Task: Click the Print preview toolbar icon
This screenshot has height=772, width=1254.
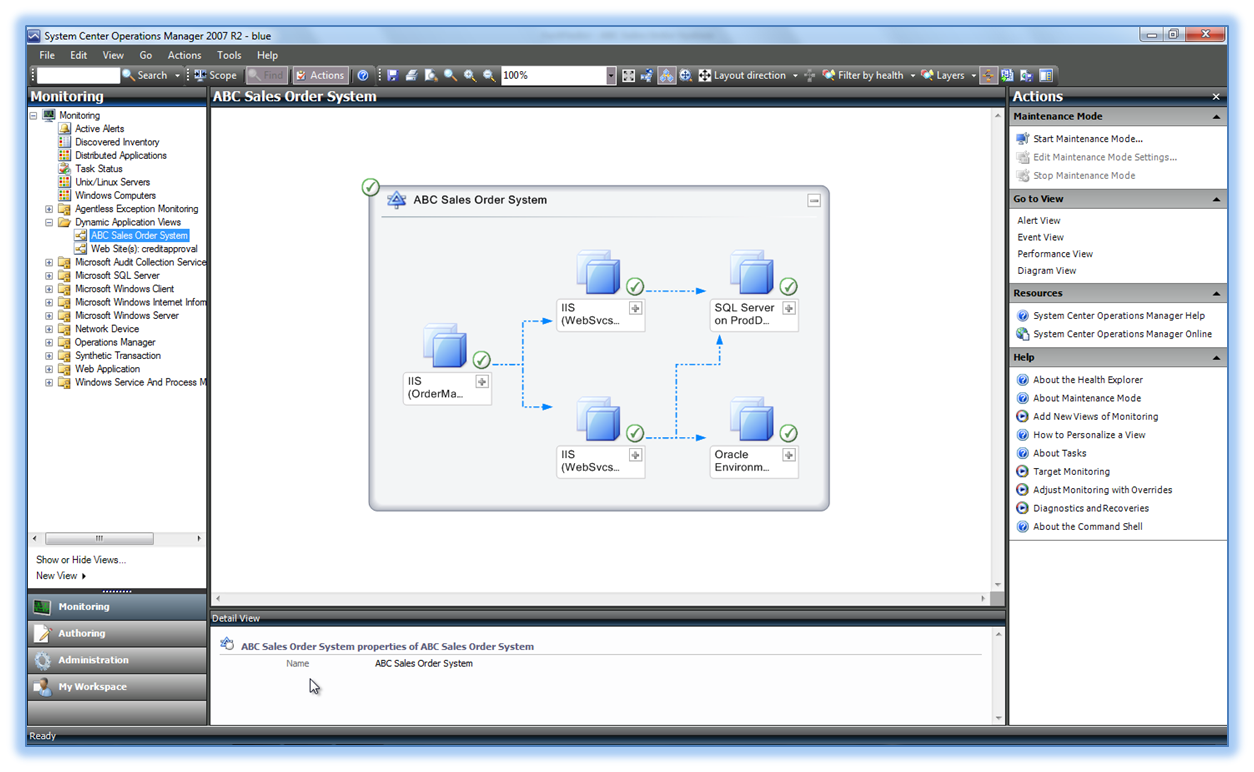Action: 431,75
